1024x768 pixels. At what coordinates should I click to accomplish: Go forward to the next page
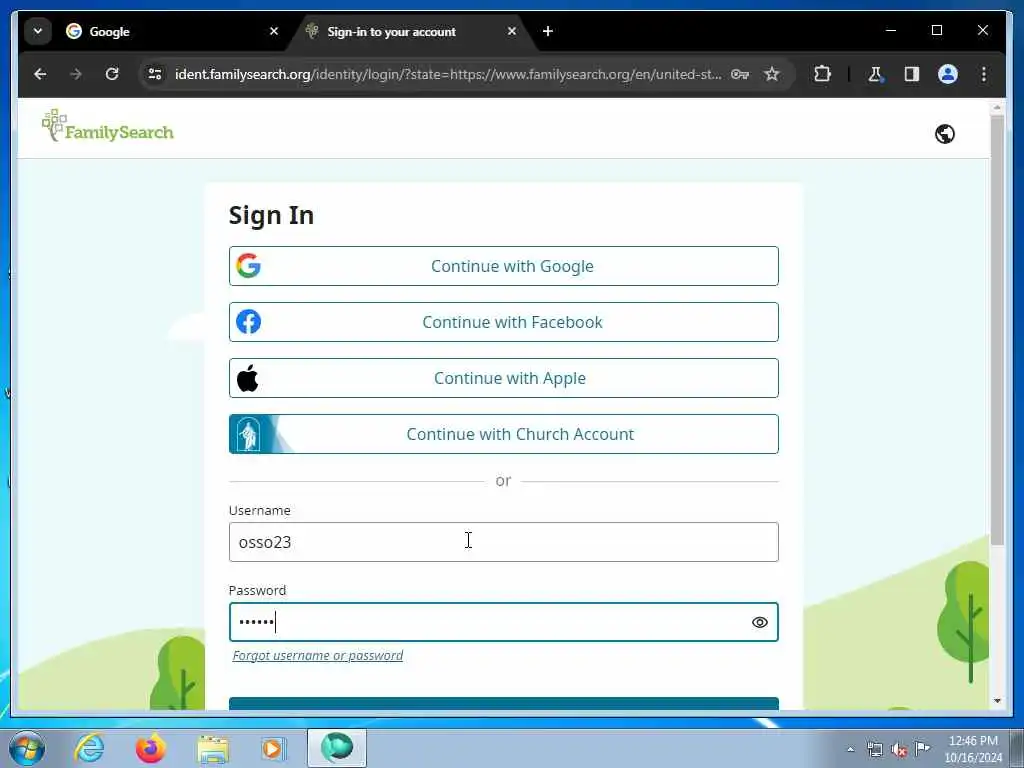point(76,74)
